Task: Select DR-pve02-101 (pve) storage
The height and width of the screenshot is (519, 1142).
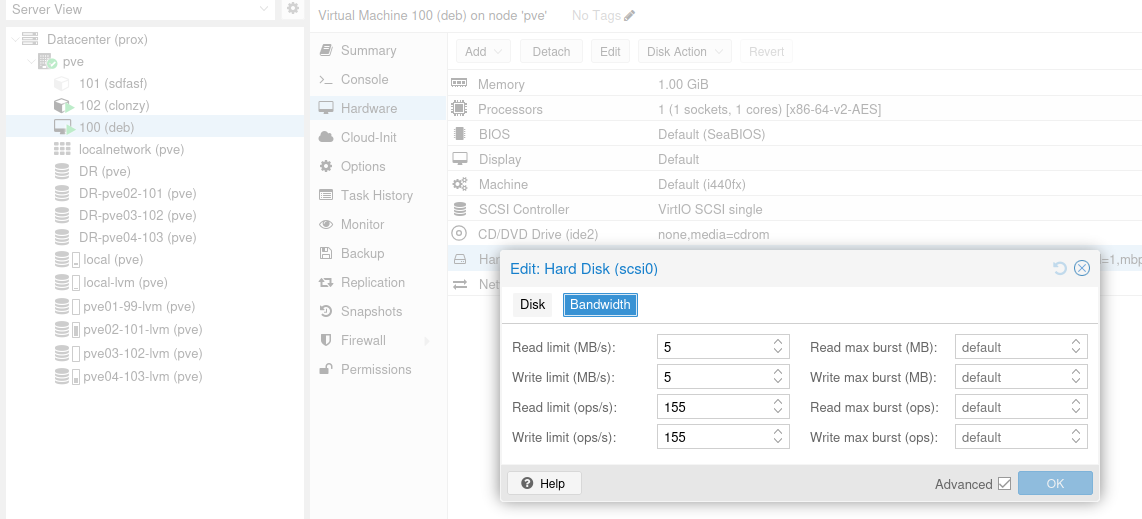Action: 138,194
